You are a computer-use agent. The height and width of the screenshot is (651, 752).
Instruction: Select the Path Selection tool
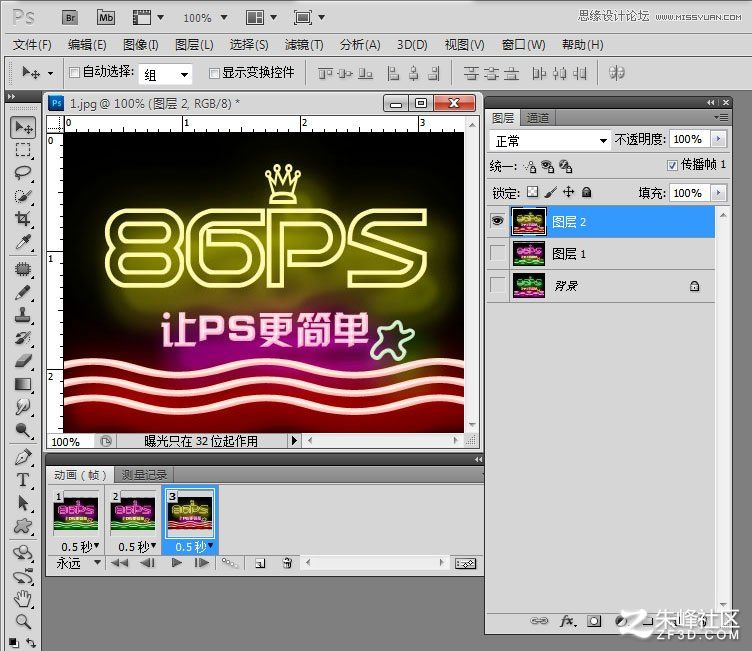tap(23, 503)
